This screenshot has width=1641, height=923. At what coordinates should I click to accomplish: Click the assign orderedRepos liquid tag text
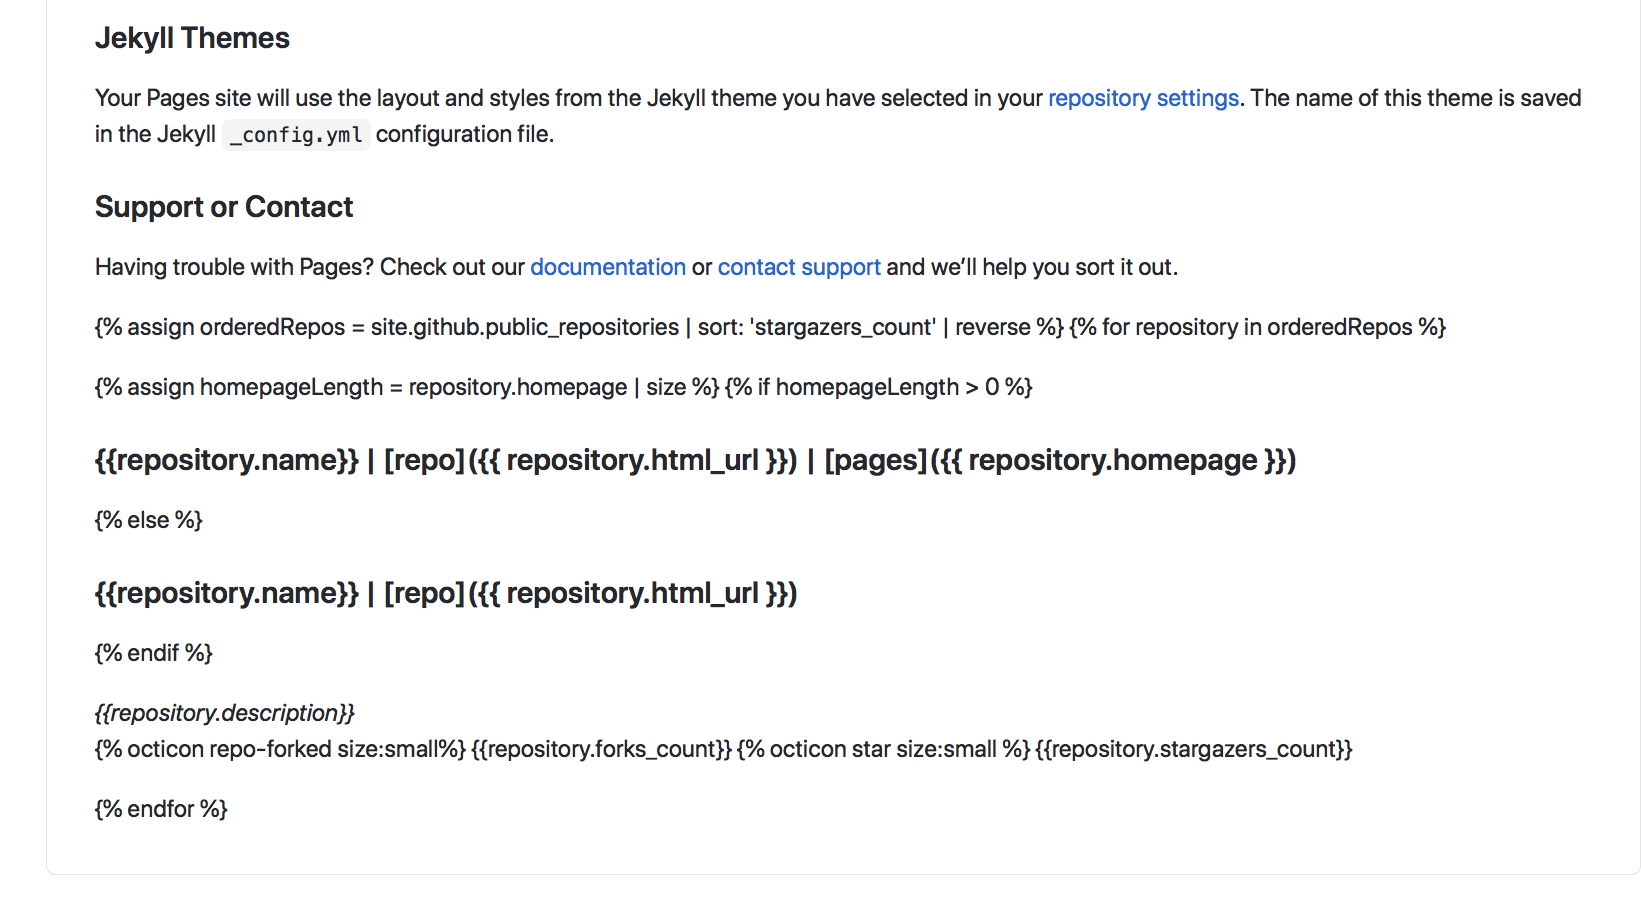579,327
